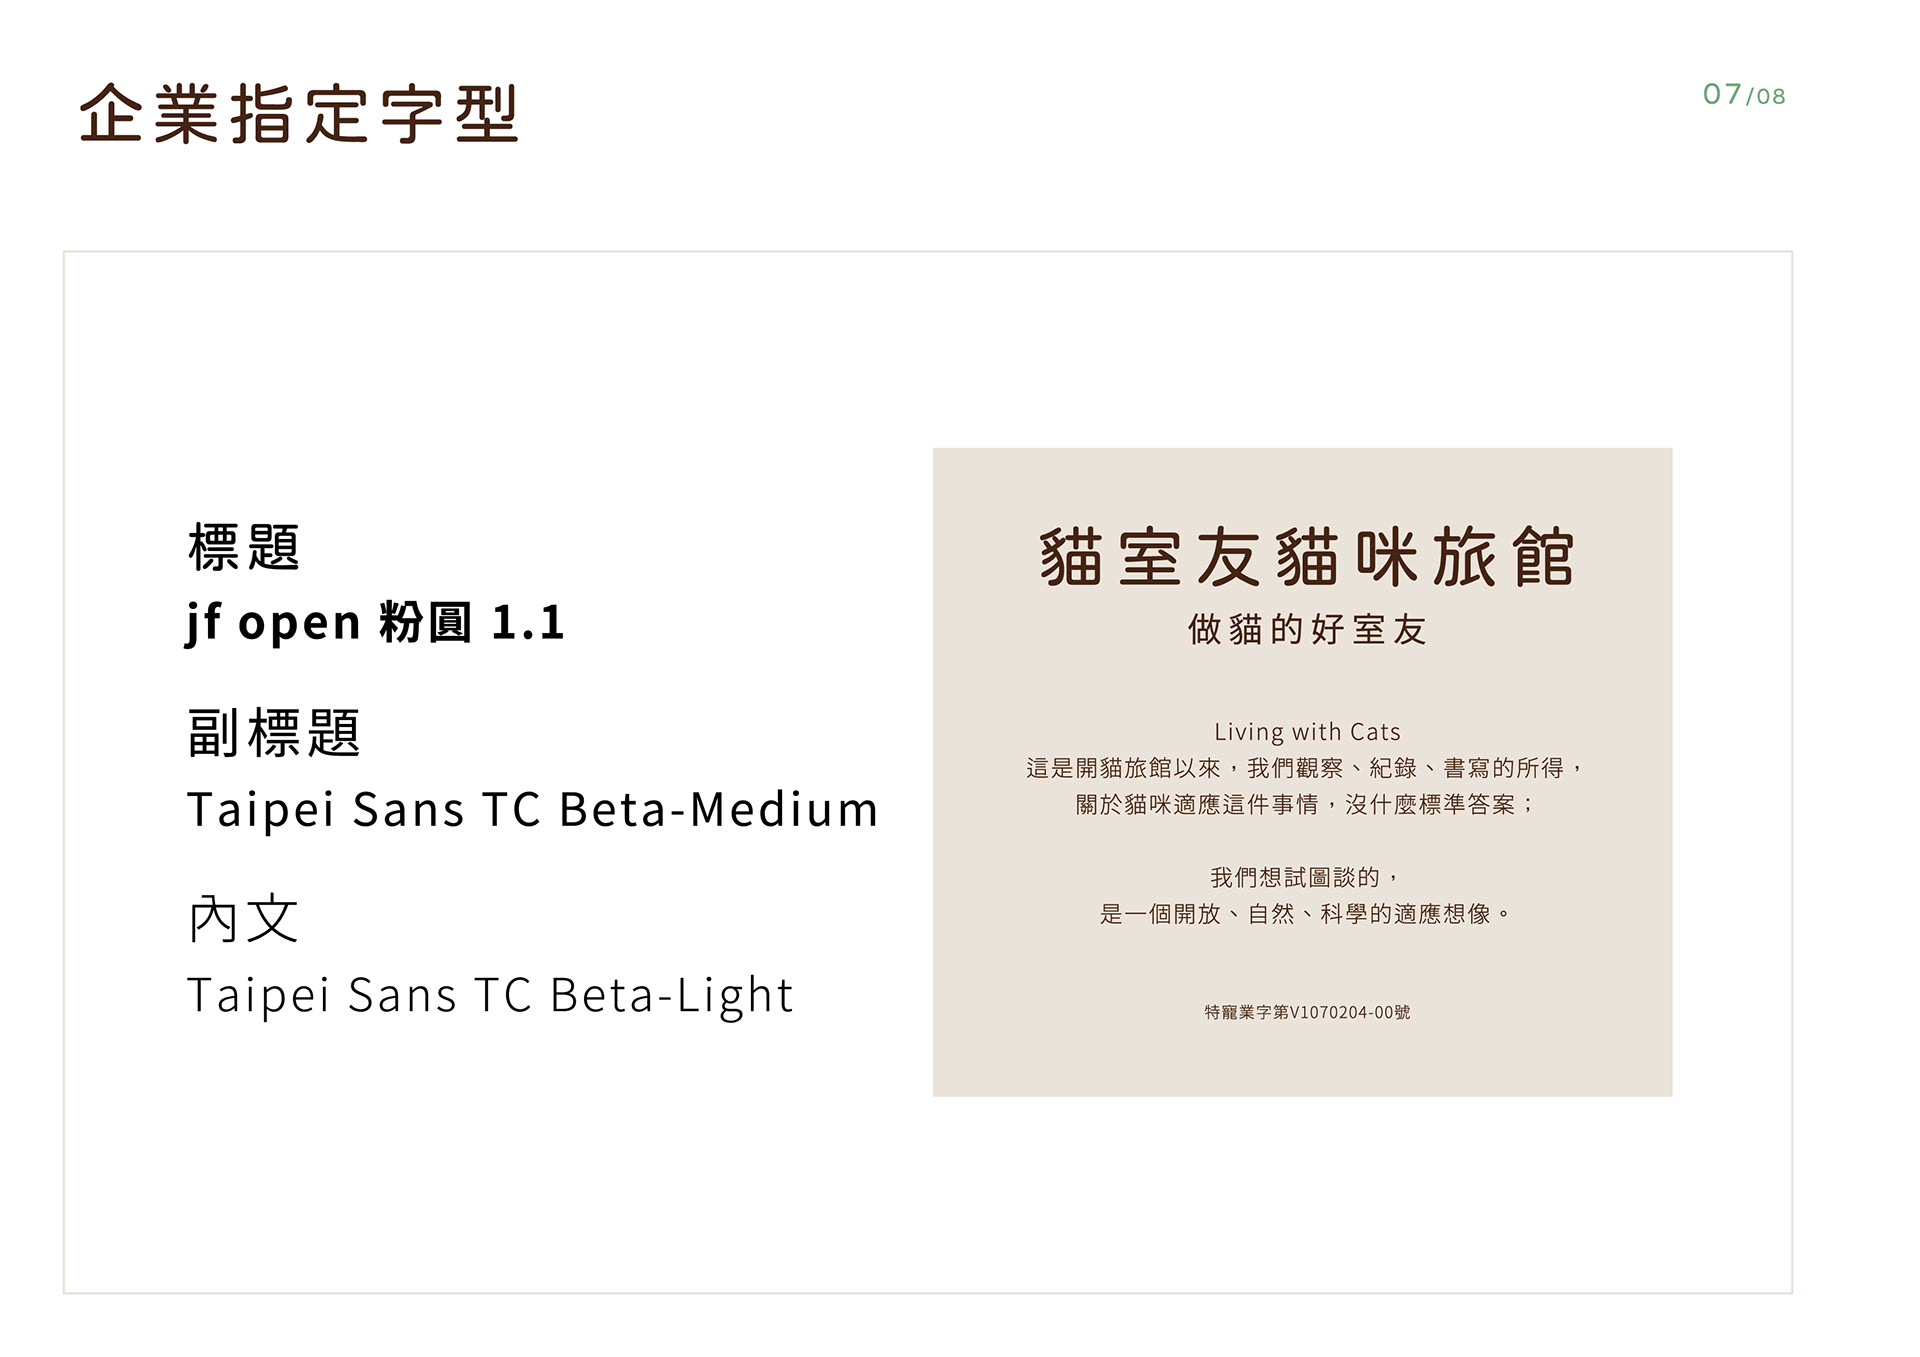Click the bold 粉圓 1.1 text
The height and width of the screenshot is (1357, 1920).
tap(472, 622)
